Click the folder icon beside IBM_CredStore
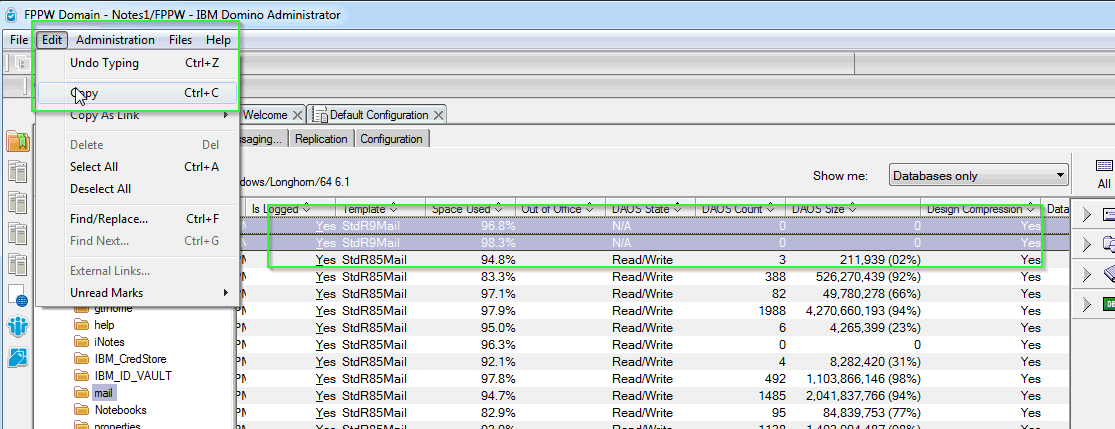1115x429 pixels. (x=82, y=359)
